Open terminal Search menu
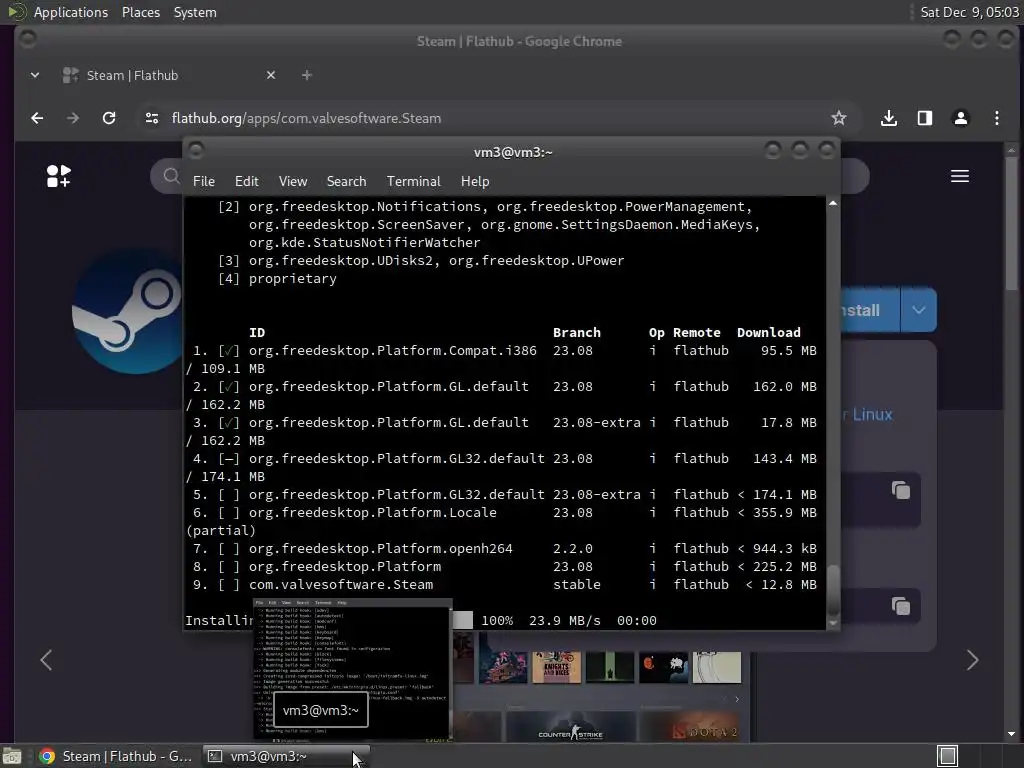The width and height of the screenshot is (1024, 768). (346, 182)
